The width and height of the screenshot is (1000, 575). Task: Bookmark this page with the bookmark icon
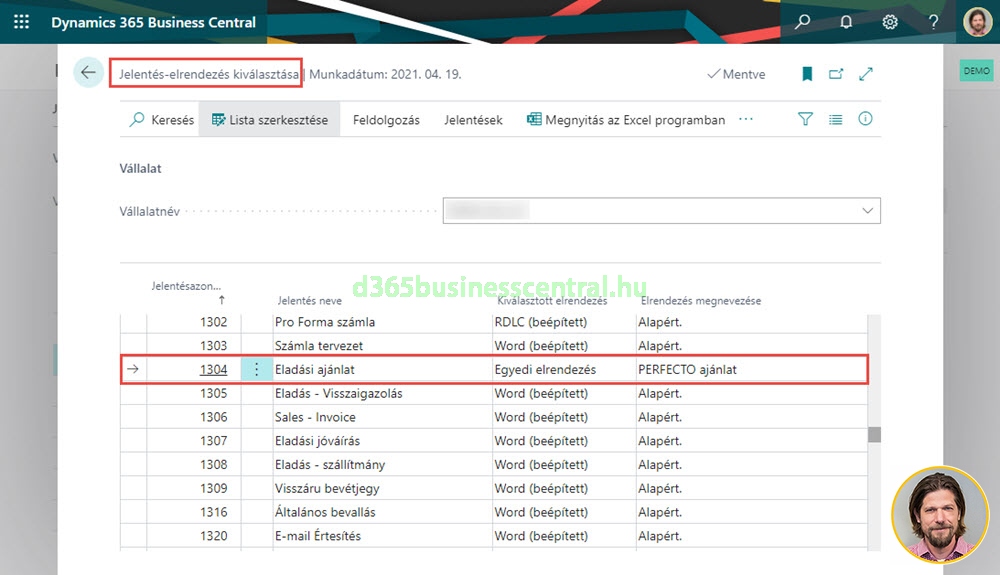tap(807, 74)
